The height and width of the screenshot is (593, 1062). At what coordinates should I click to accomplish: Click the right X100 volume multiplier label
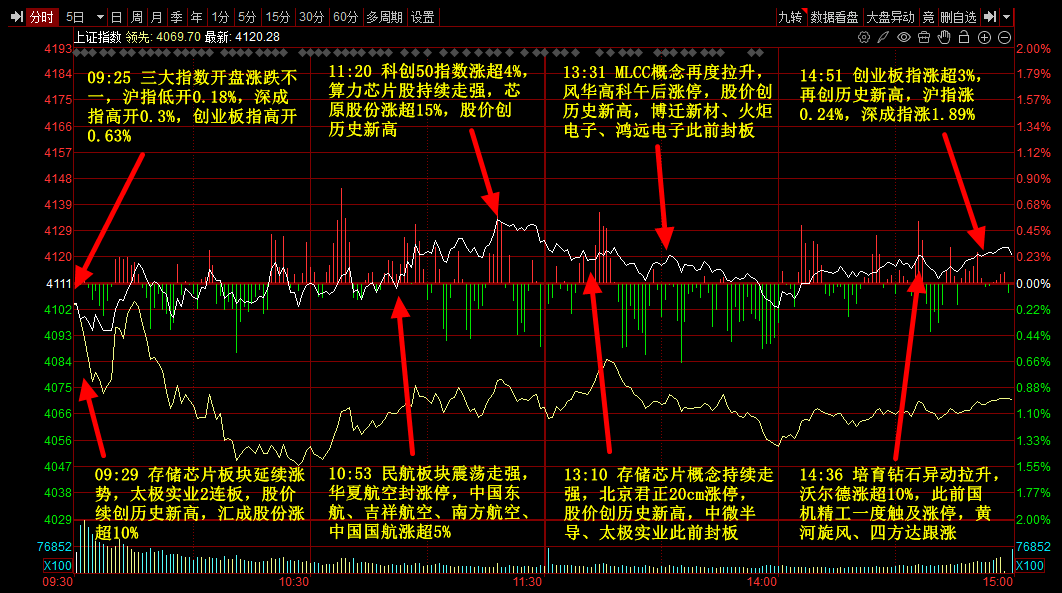[1030, 565]
